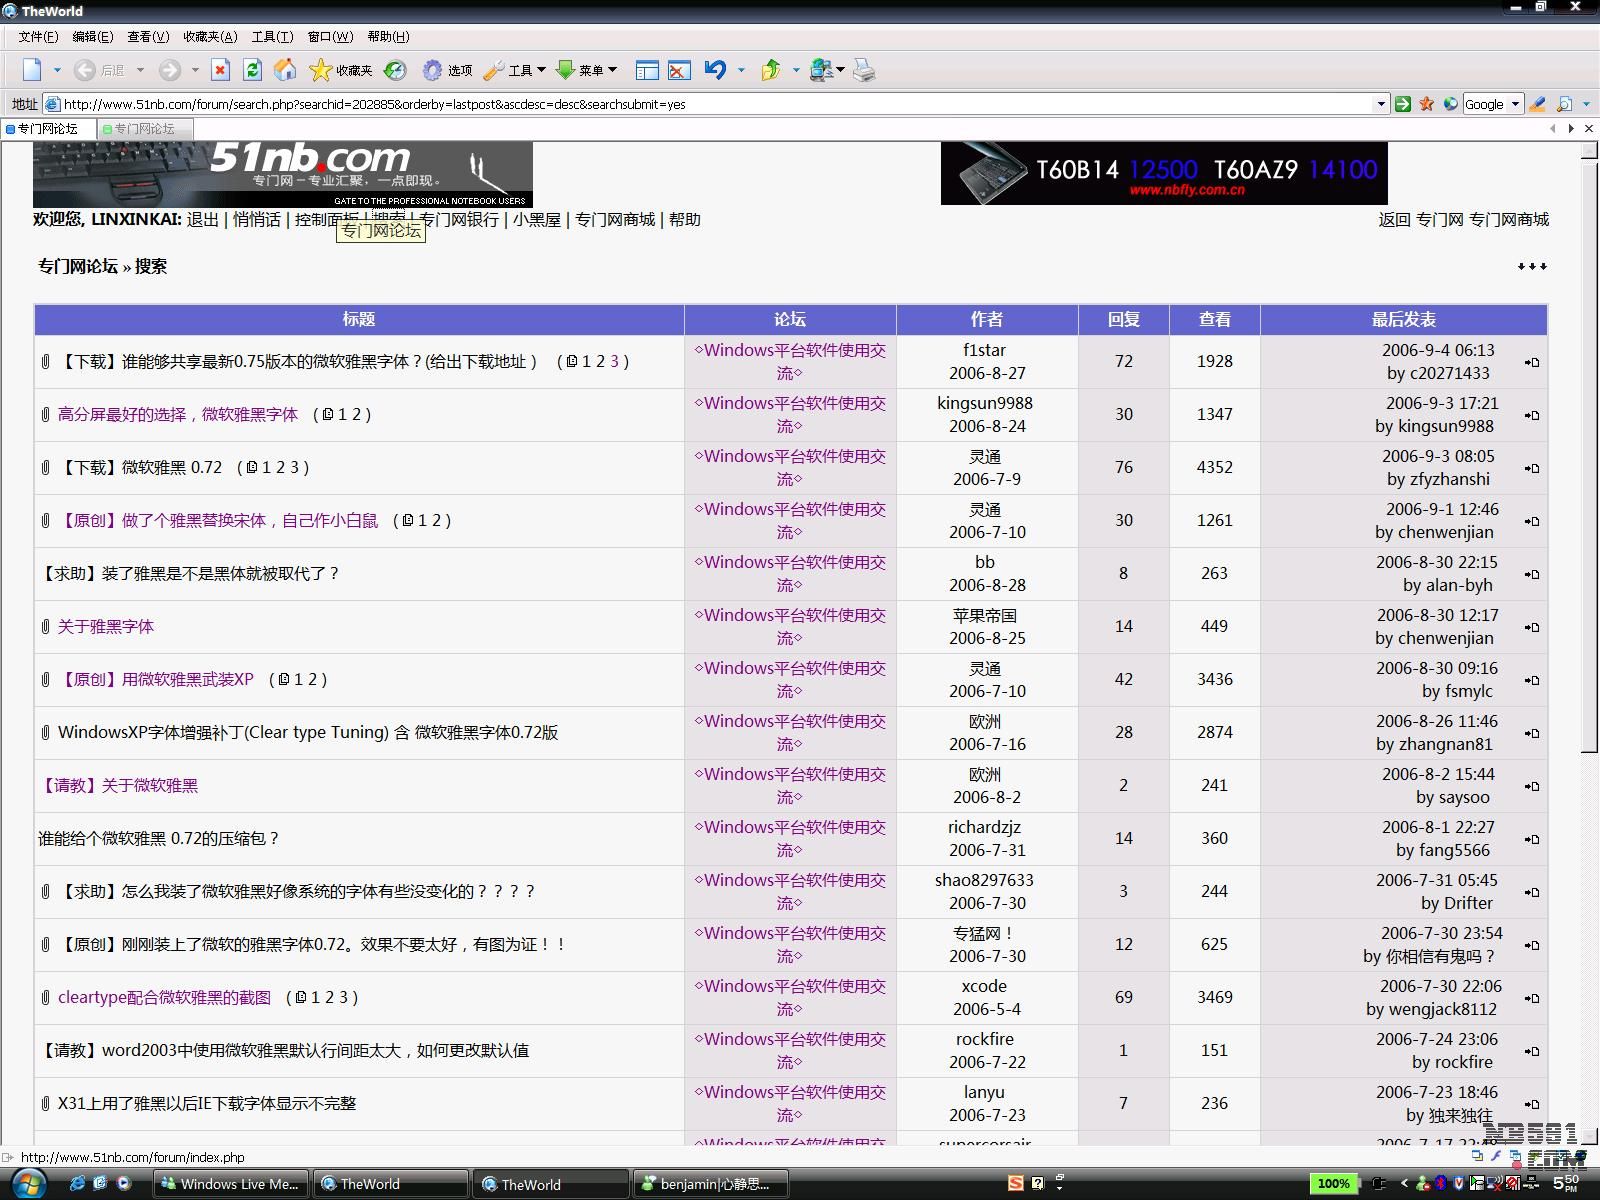Click the printer icon in toolbar
Screen dimensions: 1600x1200
(864, 70)
